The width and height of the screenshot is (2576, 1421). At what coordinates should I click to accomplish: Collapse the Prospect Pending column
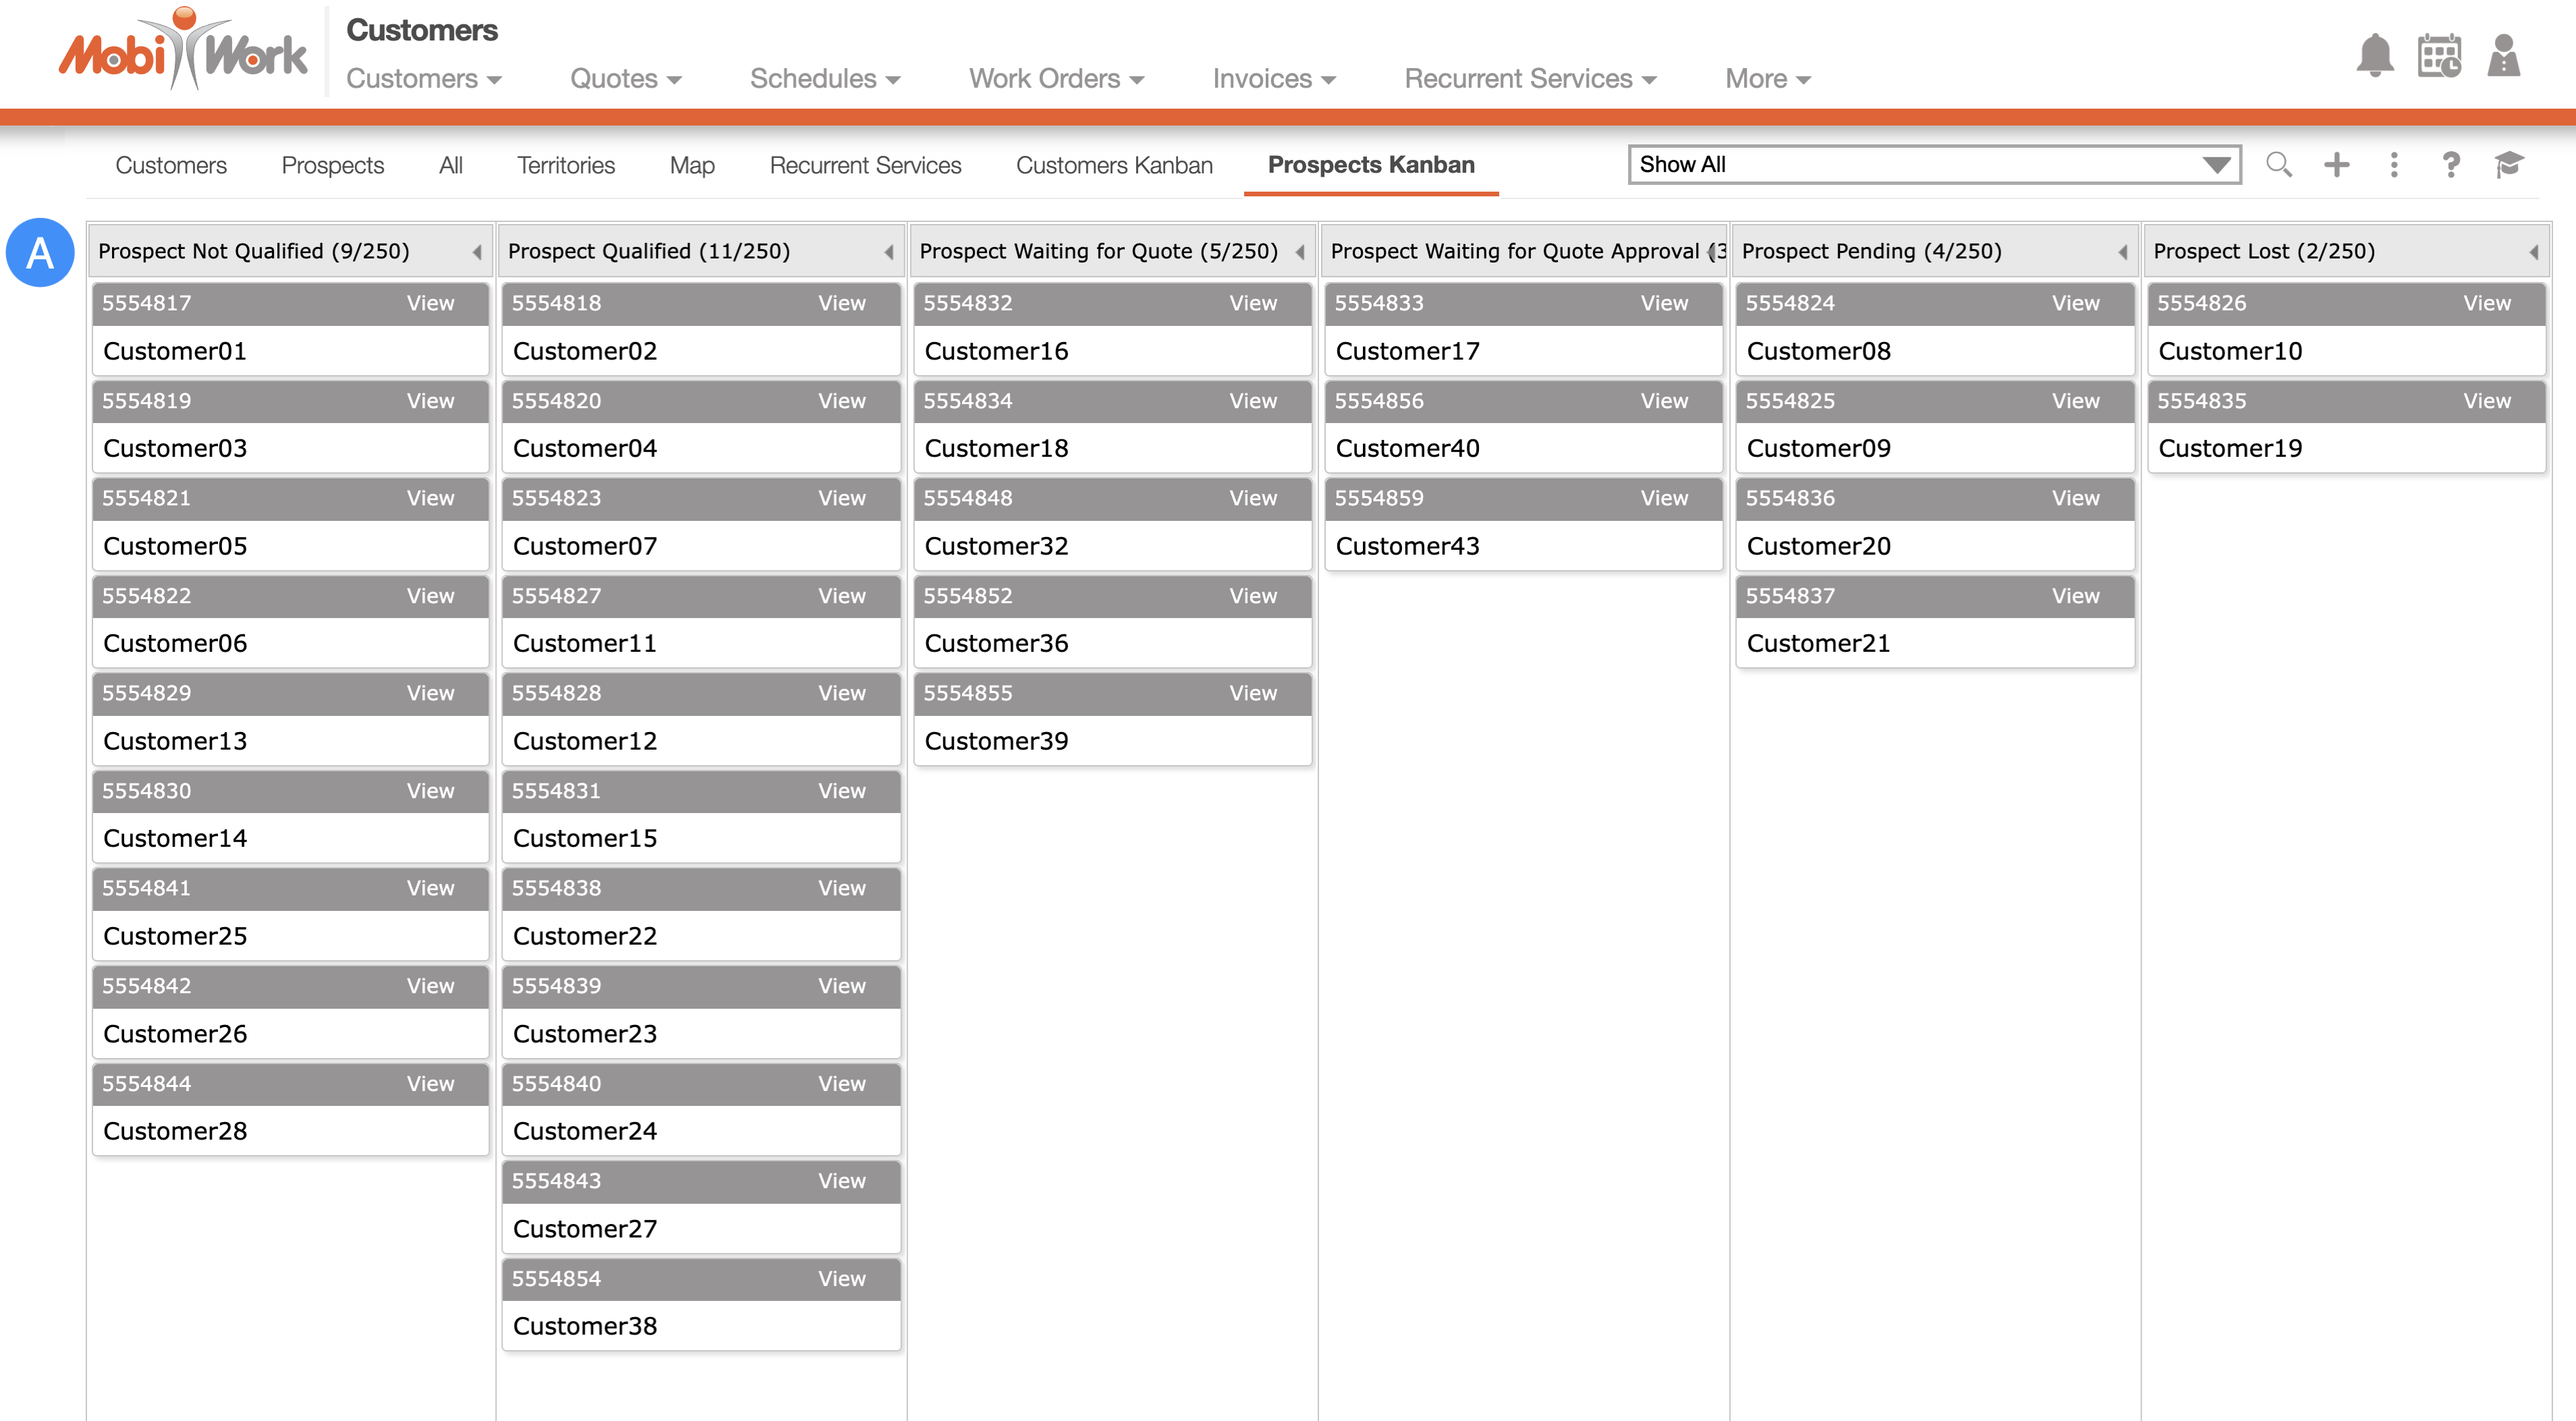[x=2122, y=252]
